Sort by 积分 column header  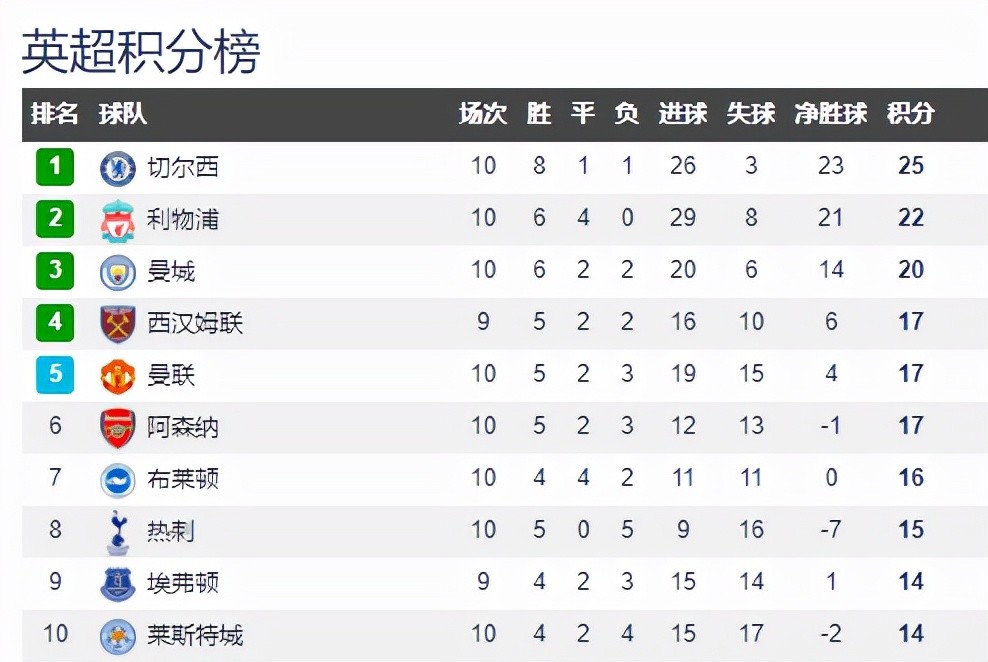pyautogui.click(x=910, y=114)
